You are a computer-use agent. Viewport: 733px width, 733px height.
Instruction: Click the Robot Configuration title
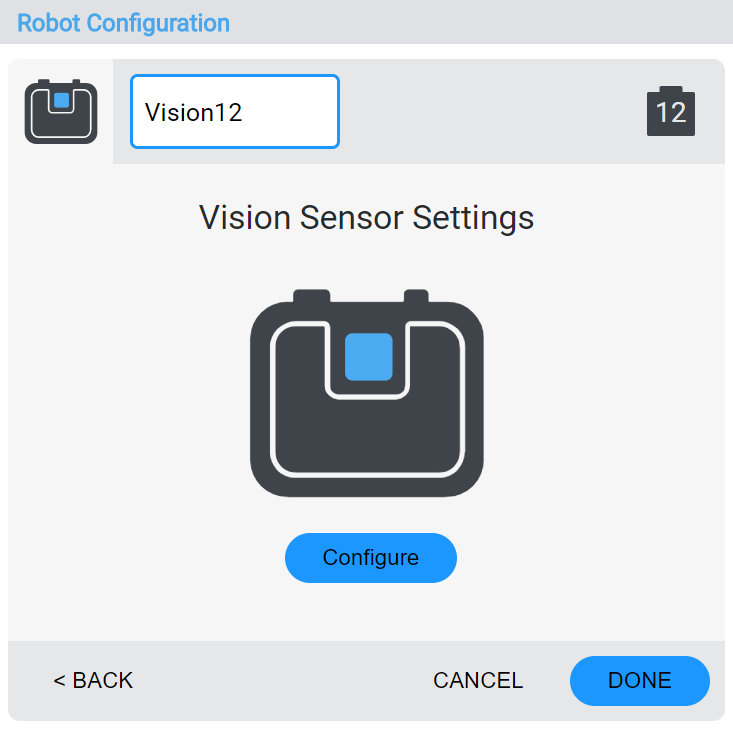[123, 22]
